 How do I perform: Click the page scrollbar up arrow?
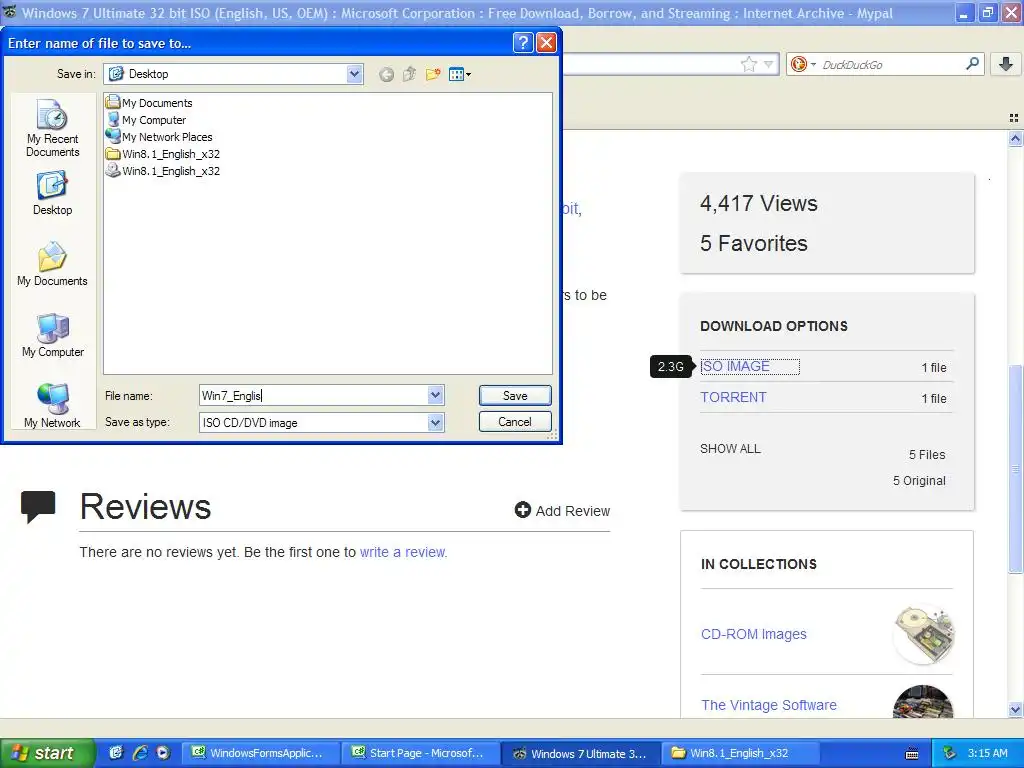click(x=1015, y=138)
